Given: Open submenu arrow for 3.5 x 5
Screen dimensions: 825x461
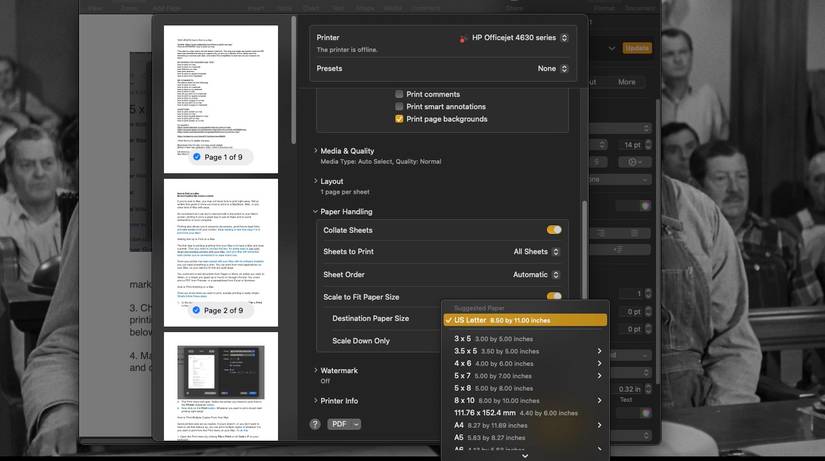Looking at the screenshot, I should tap(599, 351).
